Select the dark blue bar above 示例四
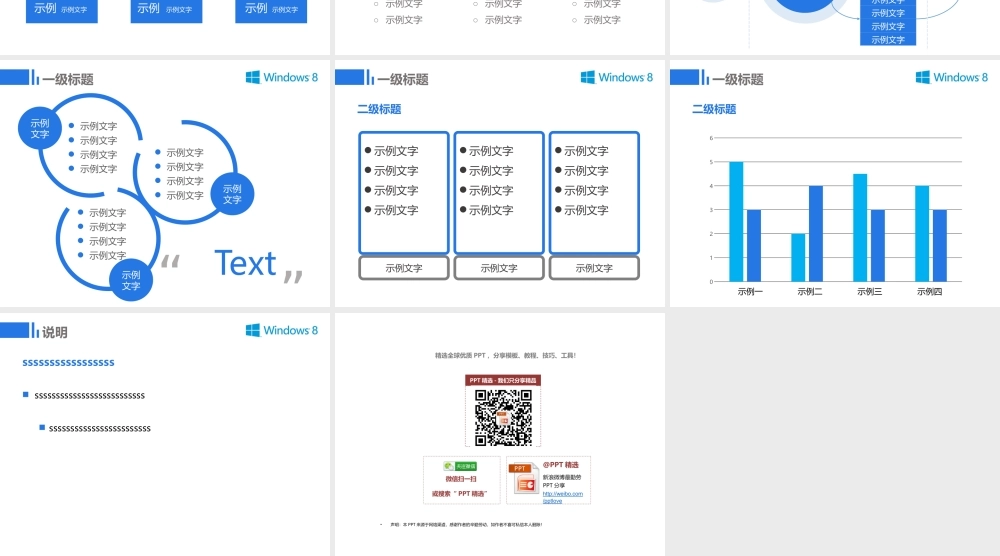The height and width of the screenshot is (556, 1000). [x=939, y=245]
